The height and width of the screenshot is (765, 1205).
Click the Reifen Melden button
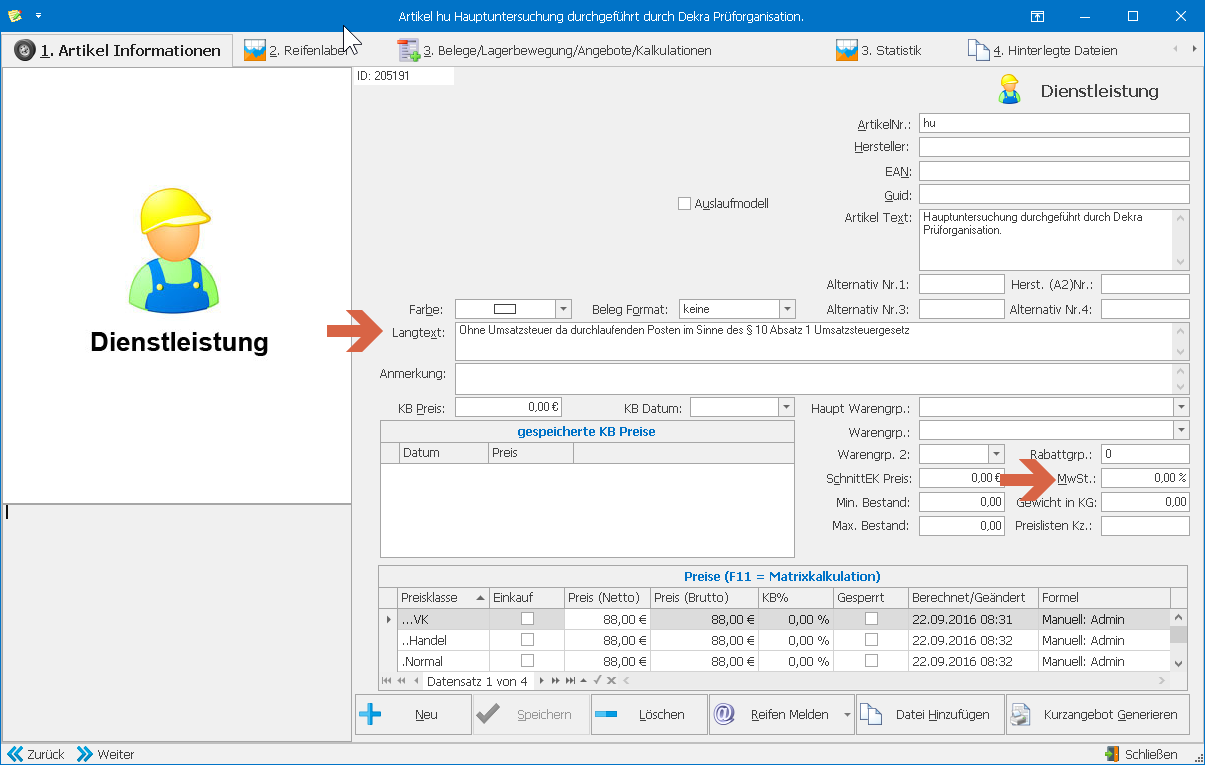click(x=775, y=715)
